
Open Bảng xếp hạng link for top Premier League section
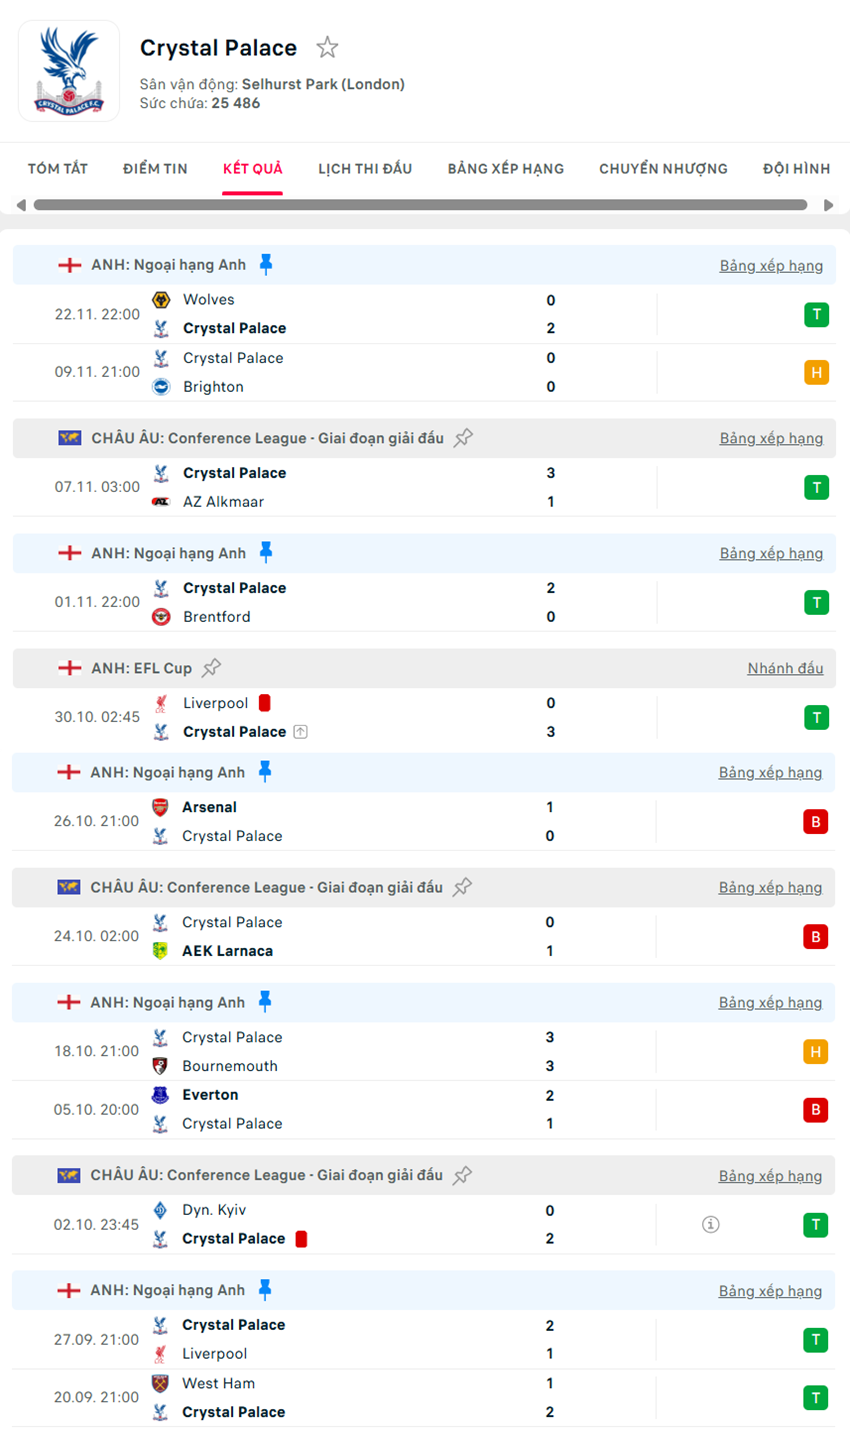click(x=771, y=266)
